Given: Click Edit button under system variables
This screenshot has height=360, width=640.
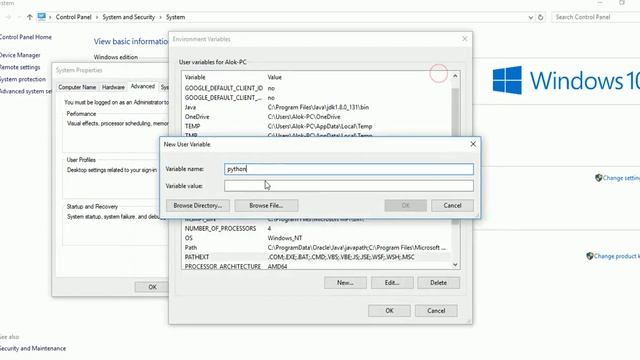Looking at the screenshot, I should (x=392, y=283).
